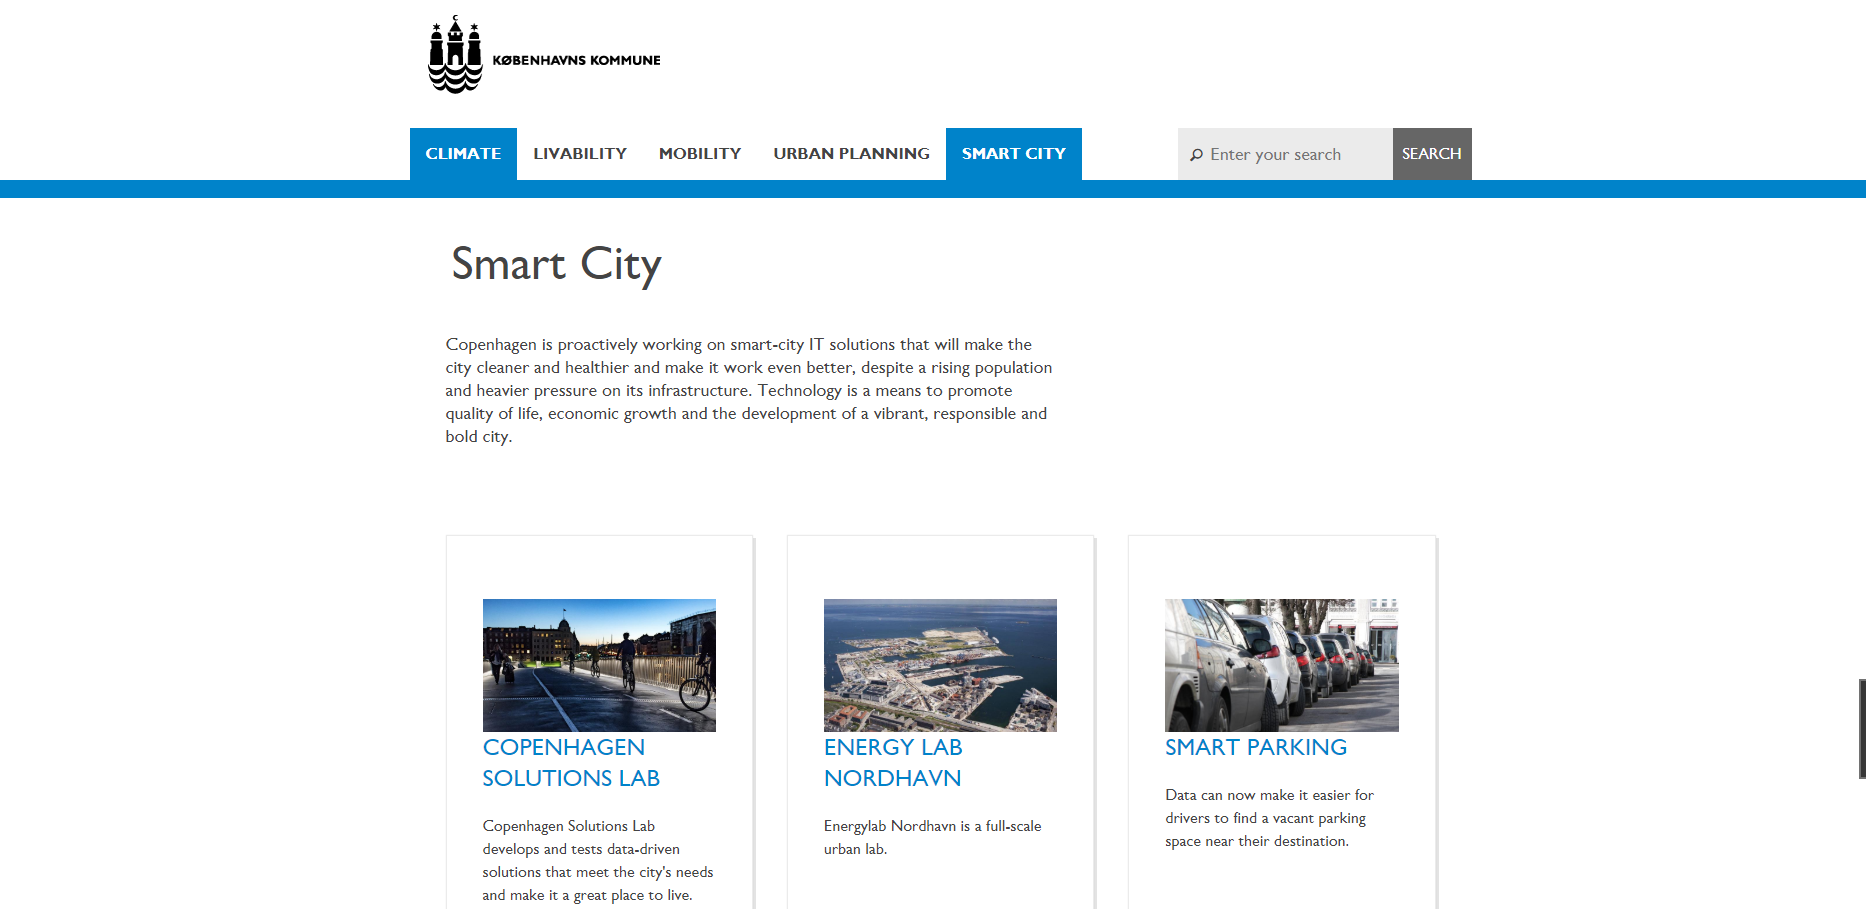Click the Copenhagen Solutions Lab description text

pyautogui.click(x=597, y=860)
